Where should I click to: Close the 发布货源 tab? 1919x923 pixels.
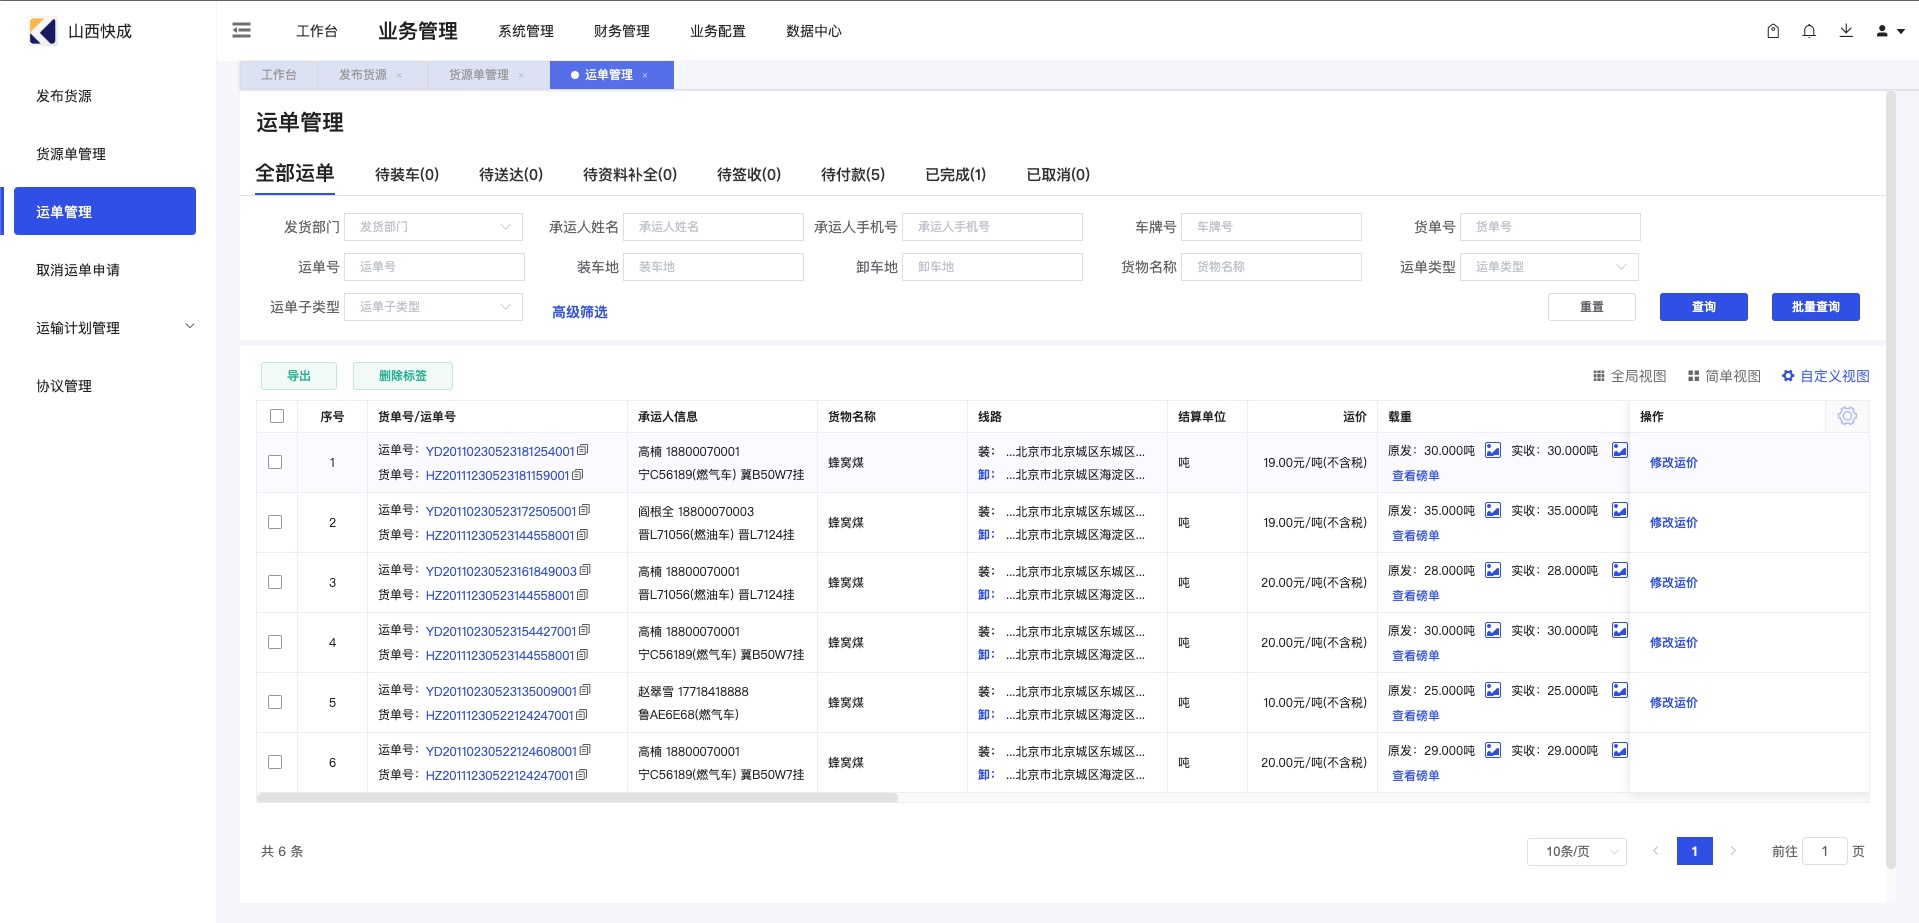pos(399,75)
